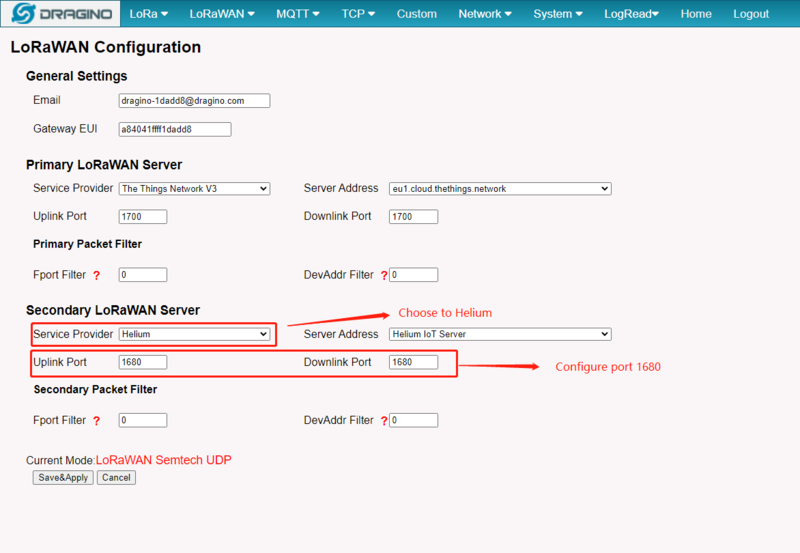800x553 pixels.
Task: Click the LoRaWAN Configuration heading
Action: point(106,47)
